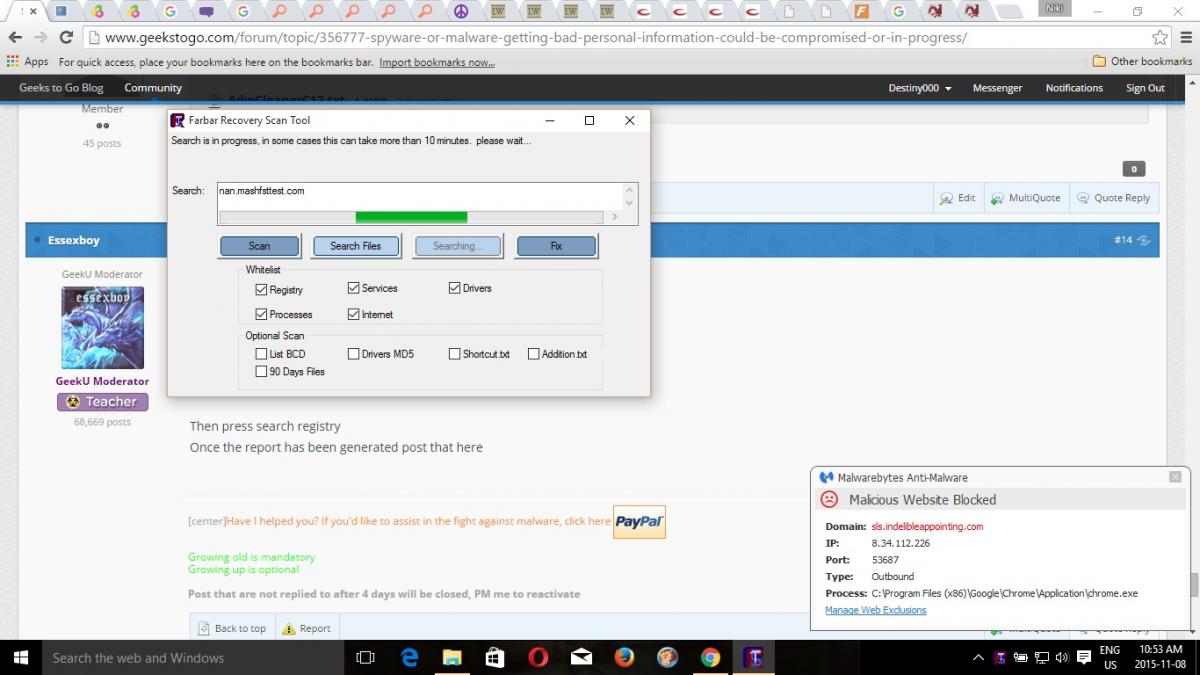Click Sign Out in the header
This screenshot has width=1200, height=675.
(x=1145, y=88)
